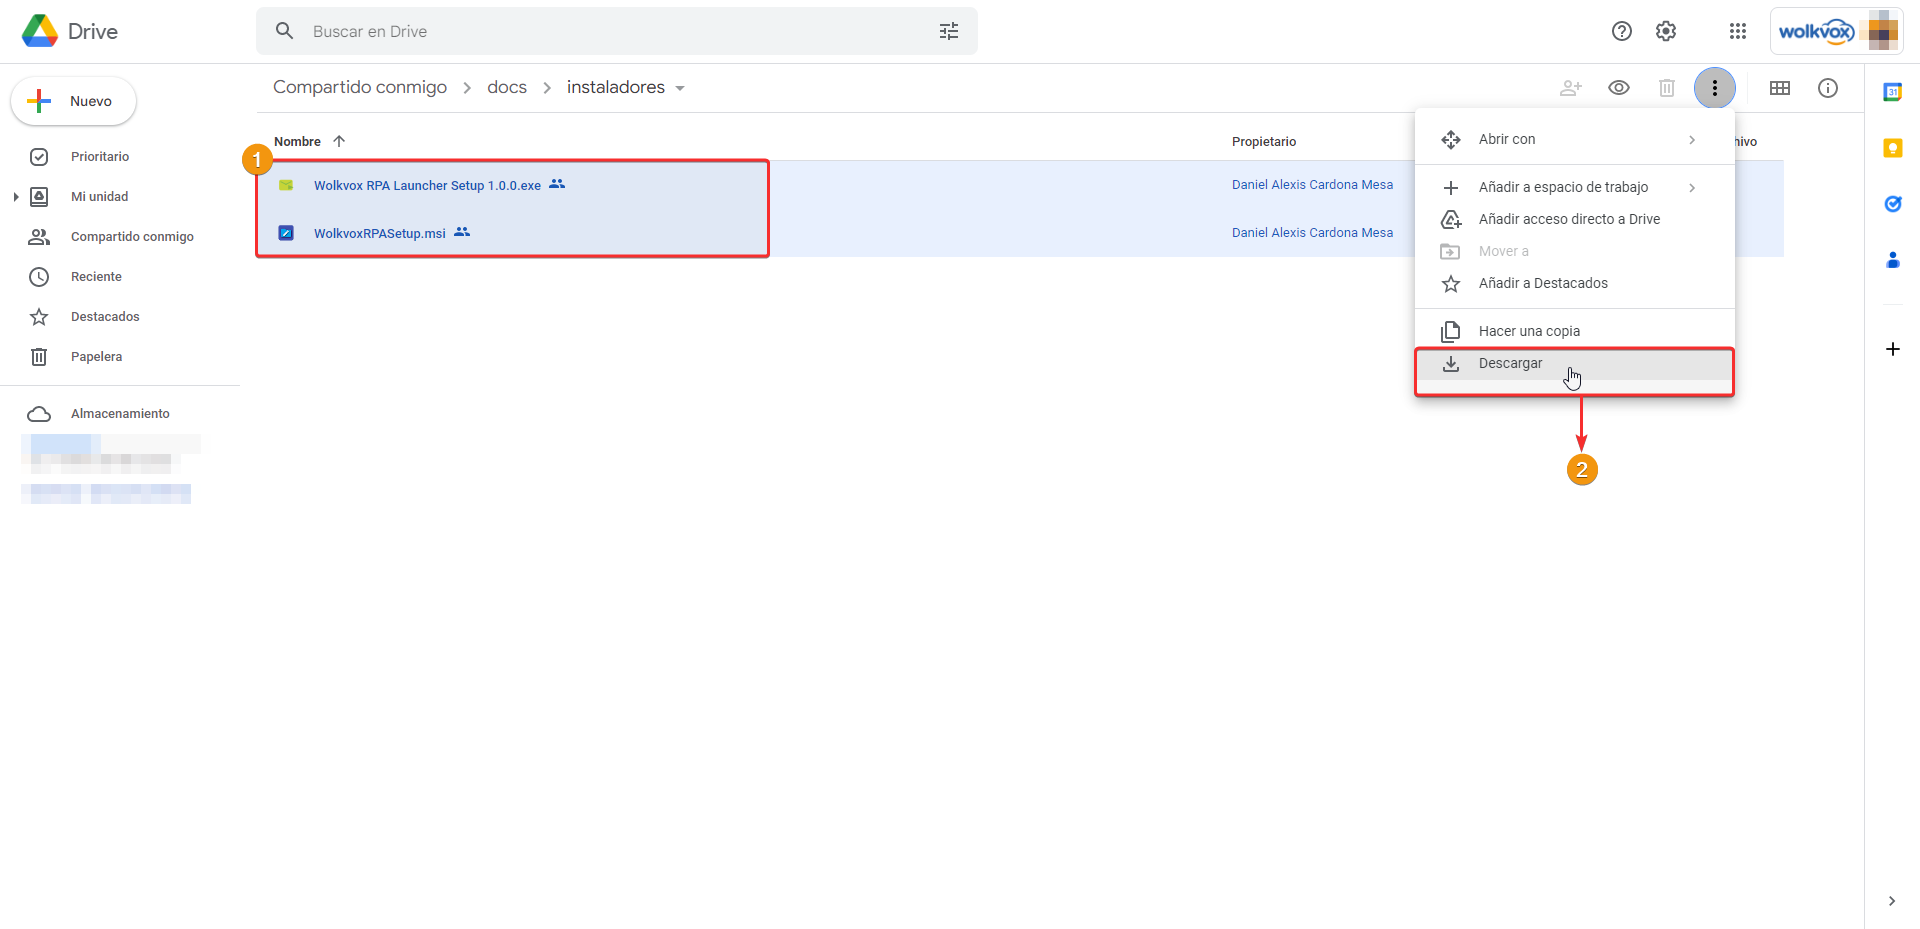Screen dimensions: 1920x929
Task: Open Compartido conmigo in sidebar
Action: click(x=132, y=237)
